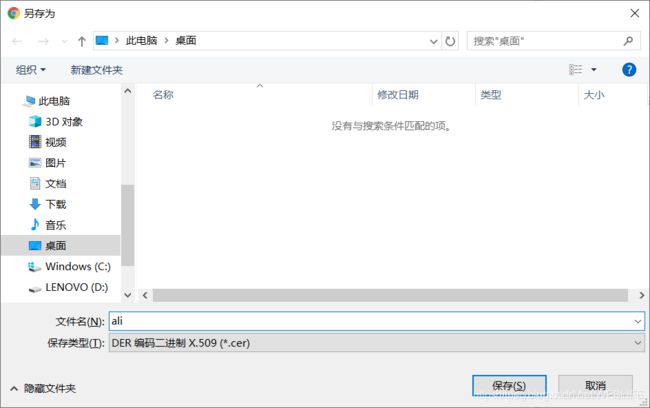Sort by the 类型 column header

click(491, 95)
